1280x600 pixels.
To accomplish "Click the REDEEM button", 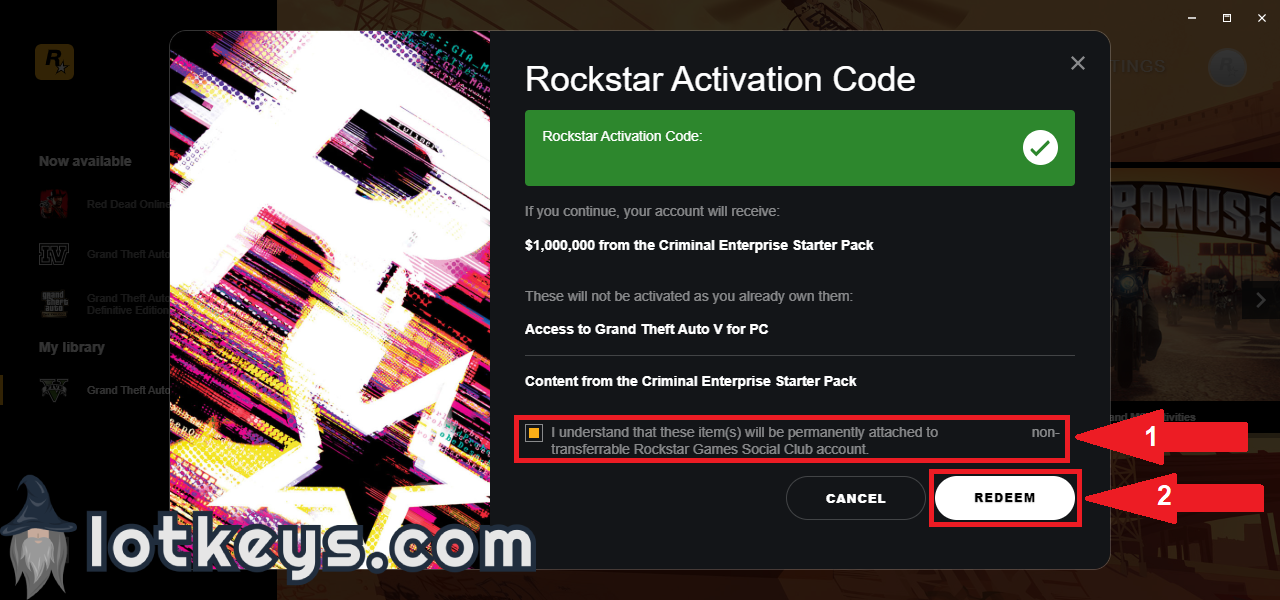I will pyautogui.click(x=1005, y=497).
